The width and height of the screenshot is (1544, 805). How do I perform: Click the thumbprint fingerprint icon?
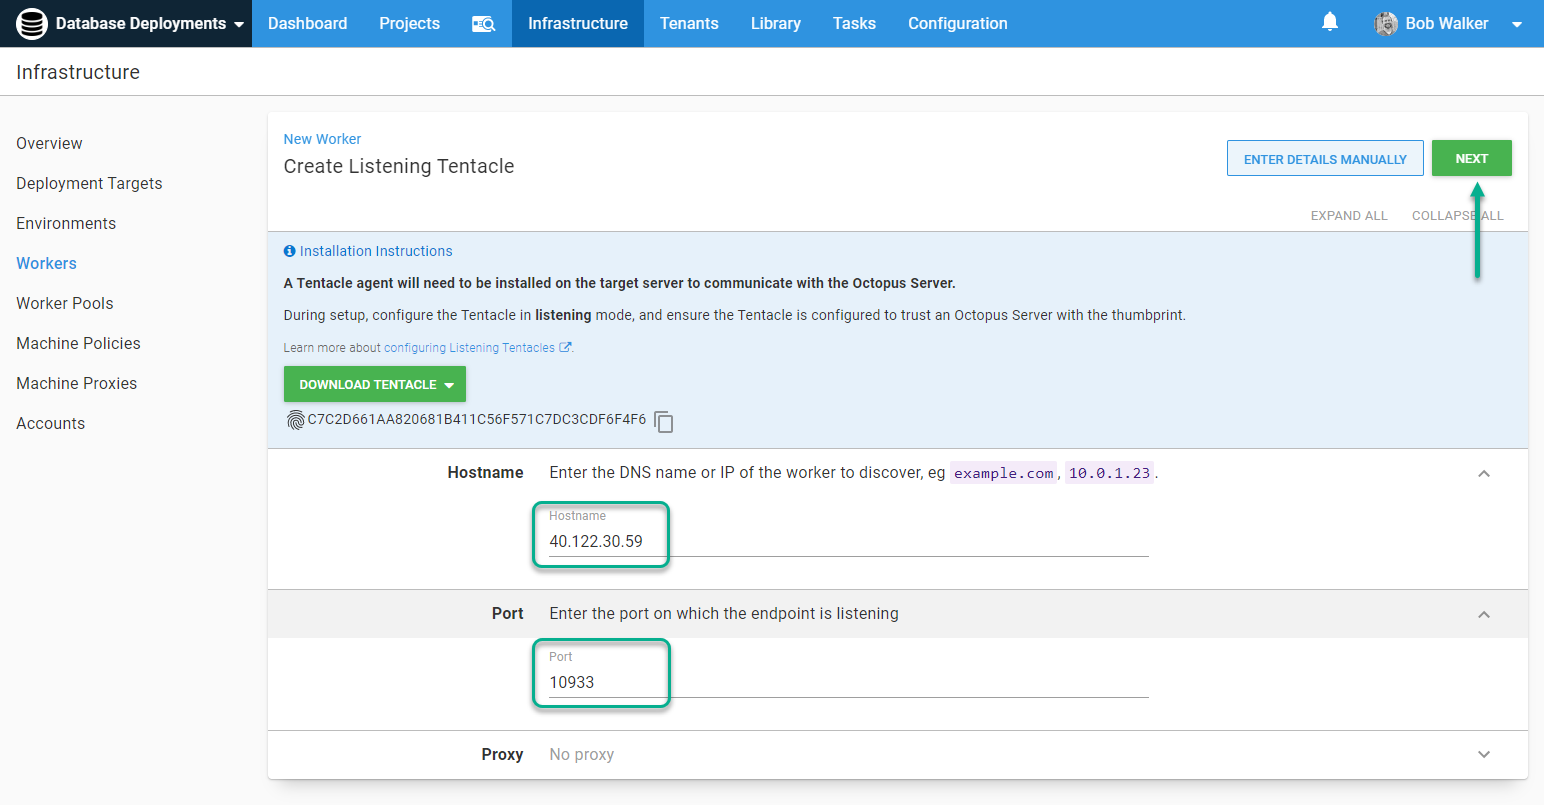[x=295, y=420]
